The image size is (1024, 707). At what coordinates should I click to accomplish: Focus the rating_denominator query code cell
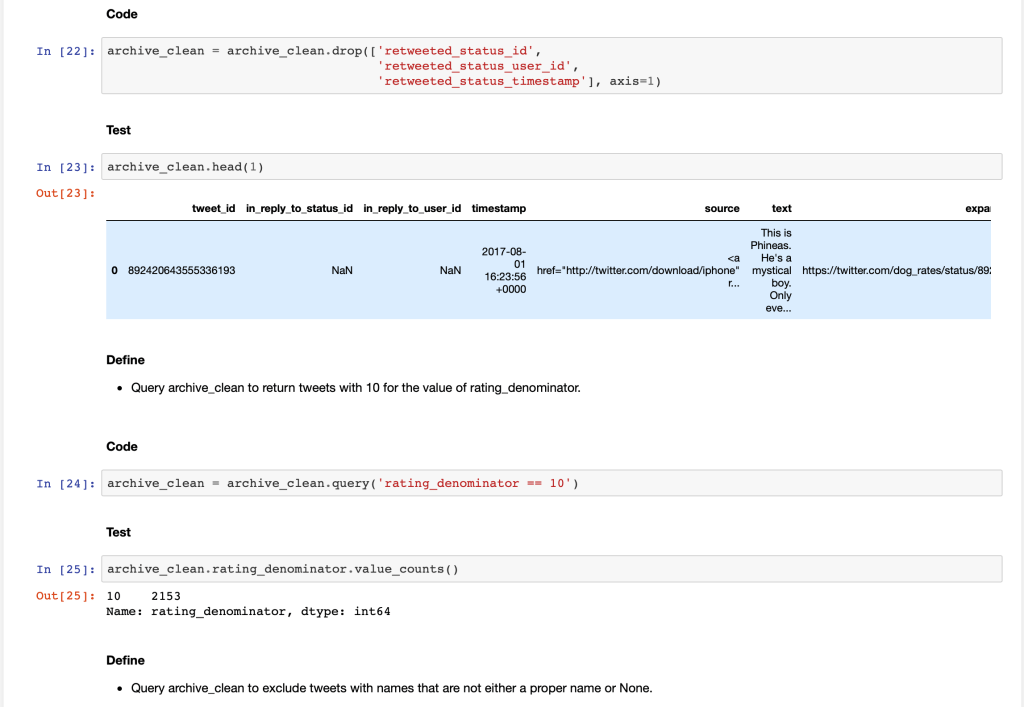(x=551, y=483)
